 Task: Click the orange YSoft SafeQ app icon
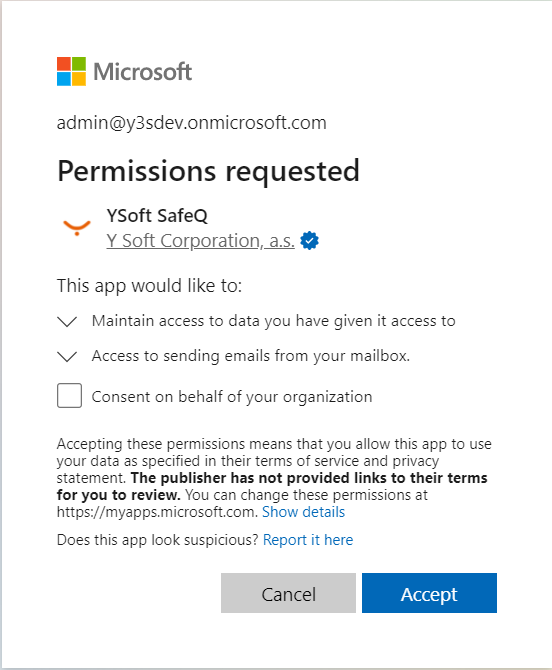click(x=77, y=227)
